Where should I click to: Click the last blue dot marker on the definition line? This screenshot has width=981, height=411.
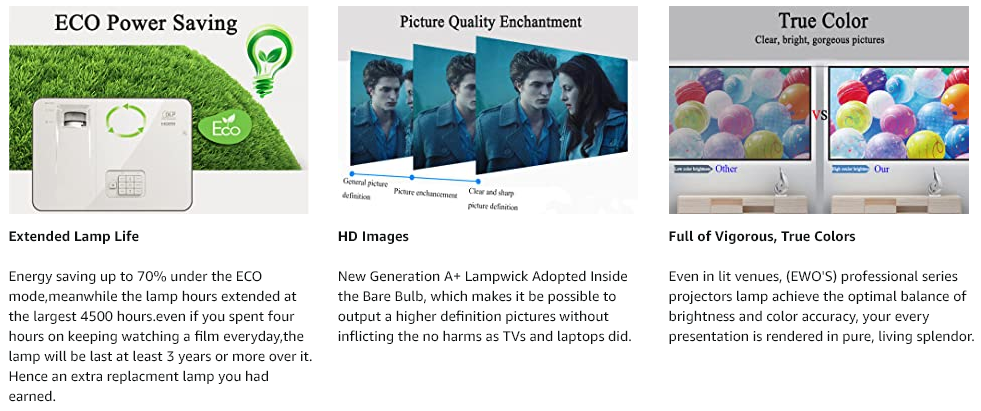tap(476, 182)
